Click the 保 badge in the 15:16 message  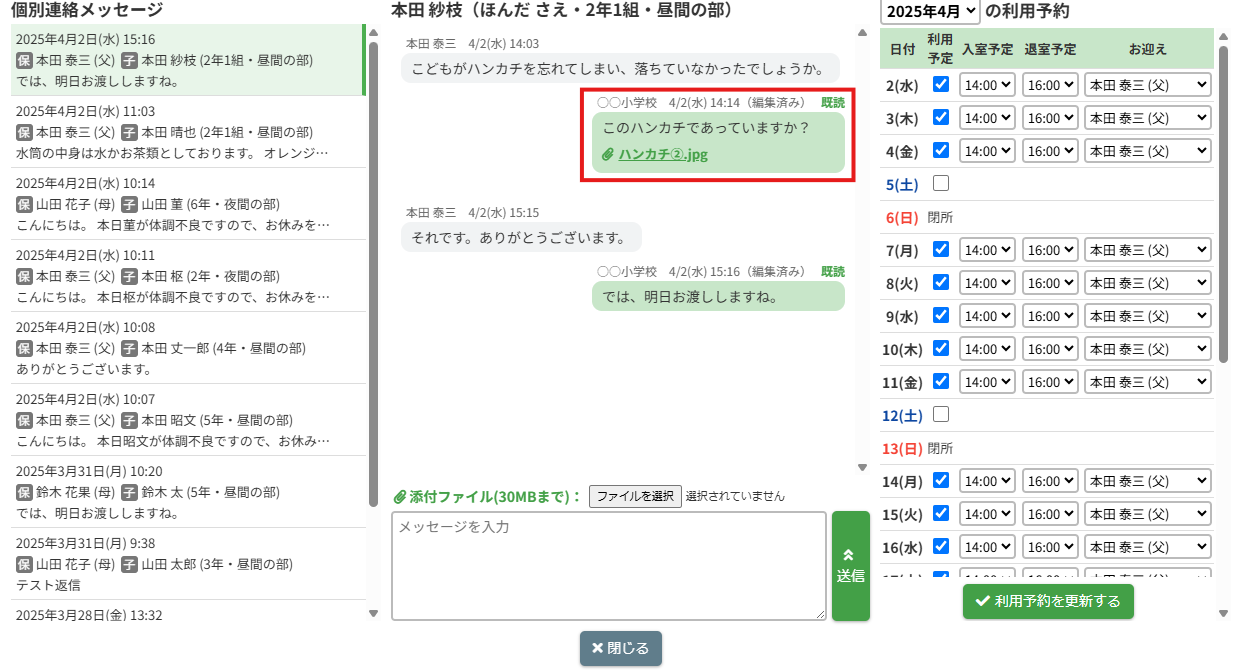pyautogui.click(x=25, y=60)
